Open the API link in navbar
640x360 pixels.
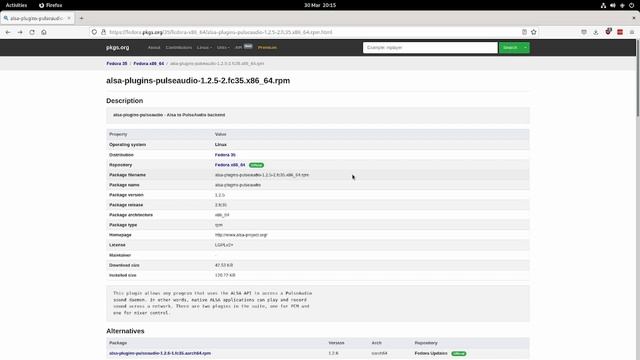coord(238,47)
